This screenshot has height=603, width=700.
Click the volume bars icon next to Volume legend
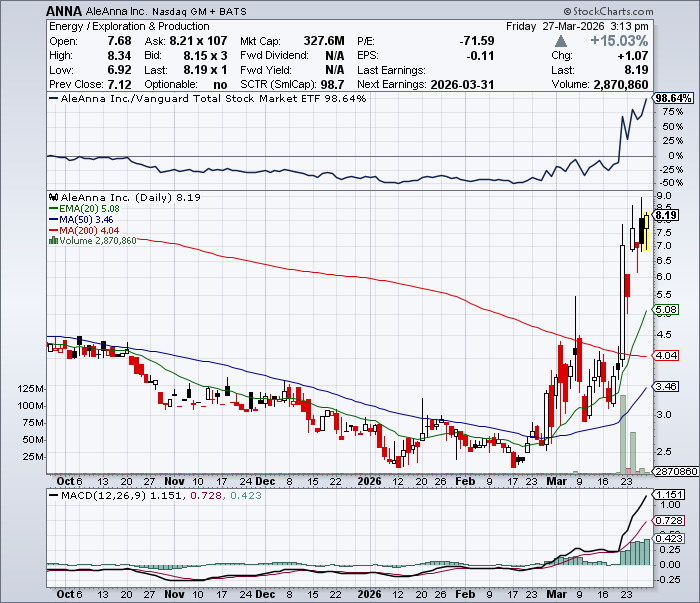[54, 241]
